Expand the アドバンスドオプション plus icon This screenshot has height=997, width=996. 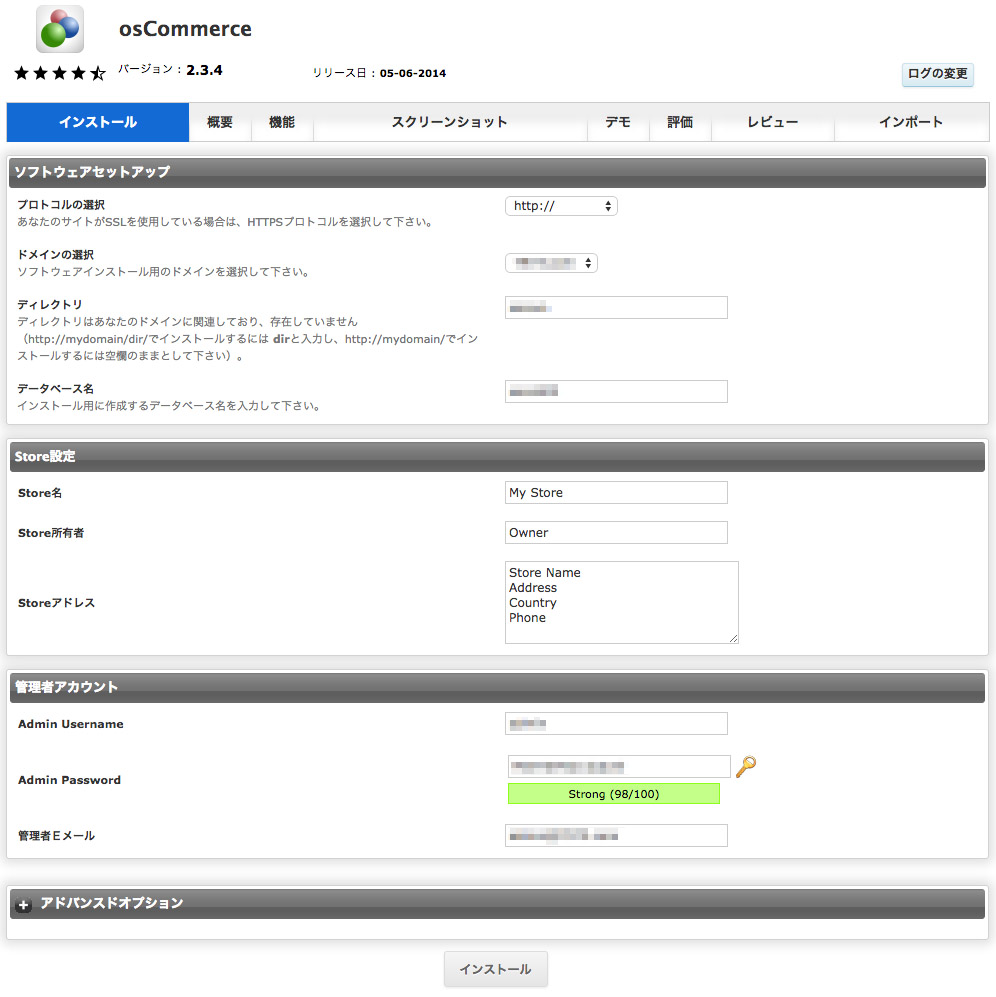pyautogui.click(x=25, y=904)
